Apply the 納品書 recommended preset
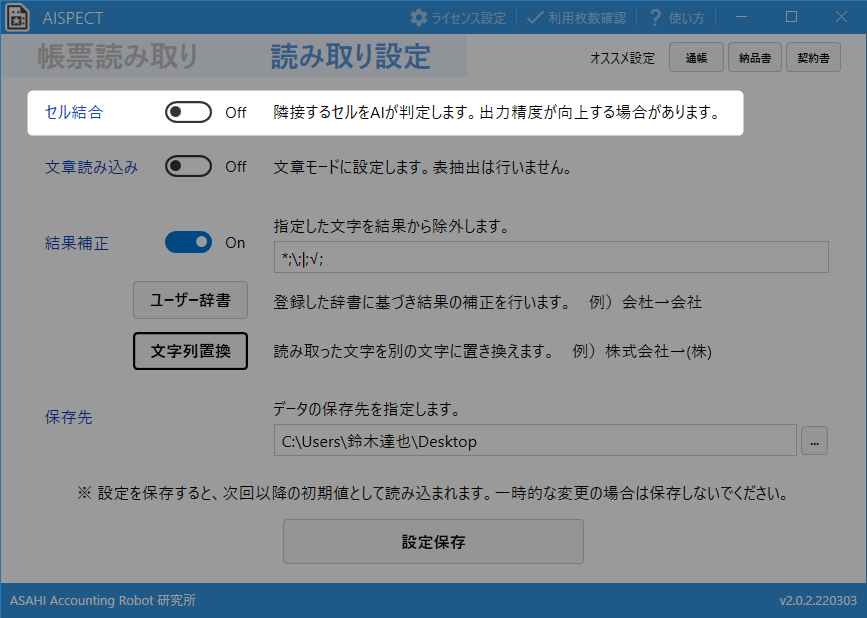This screenshot has height=618, width=867. (755, 58)
